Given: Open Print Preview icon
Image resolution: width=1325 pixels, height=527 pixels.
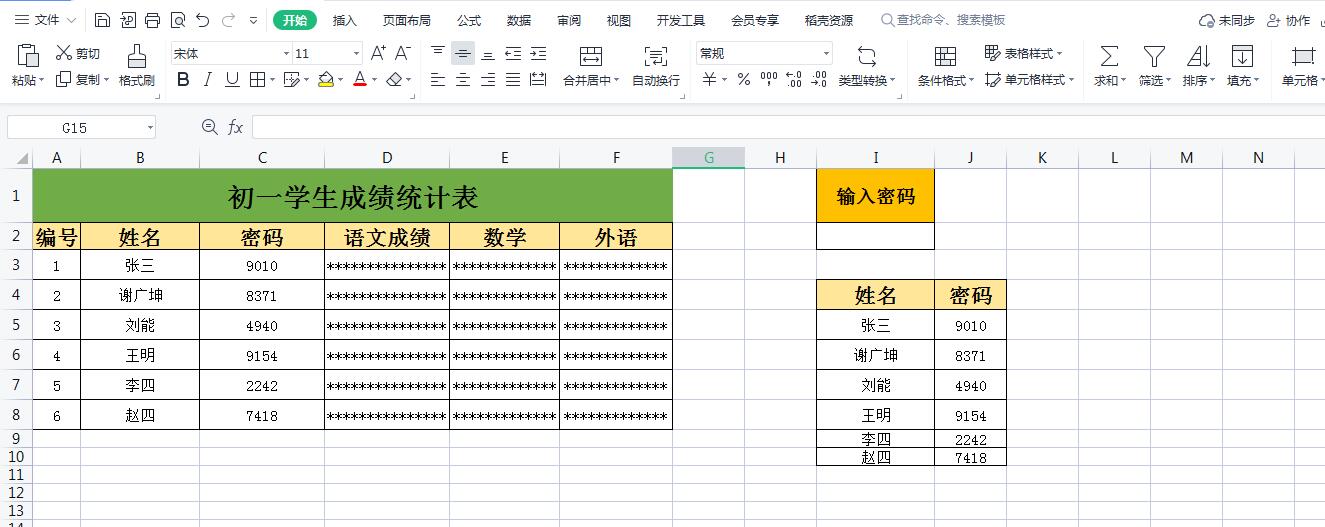Looking at the screenshot, I should click(x=177, y=20).
